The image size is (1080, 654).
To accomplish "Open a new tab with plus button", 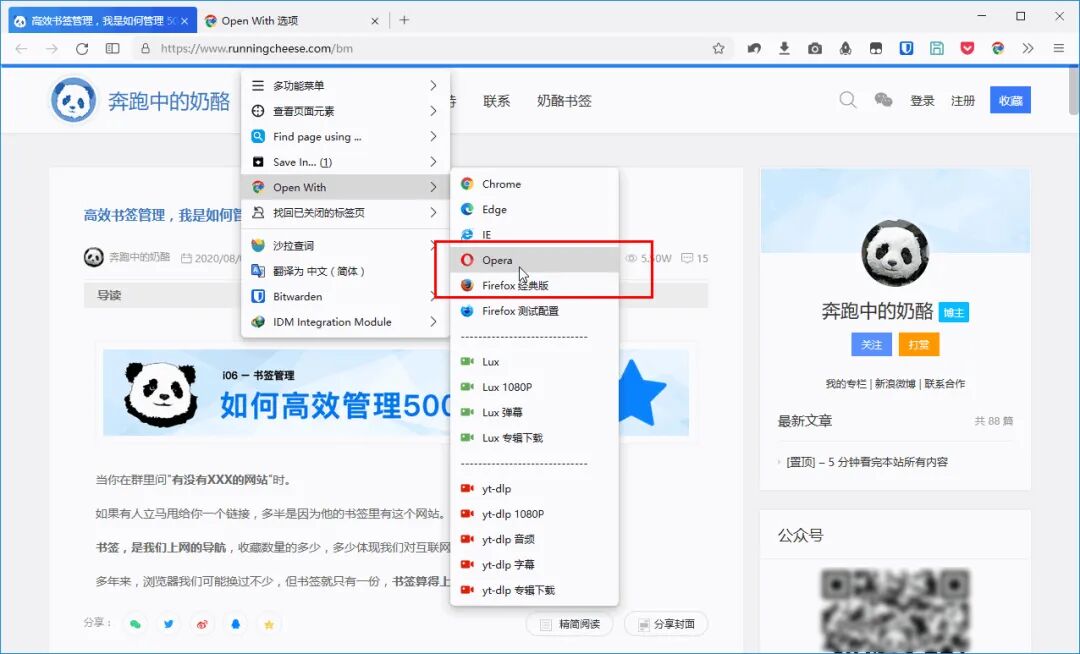I will (404, 21).
